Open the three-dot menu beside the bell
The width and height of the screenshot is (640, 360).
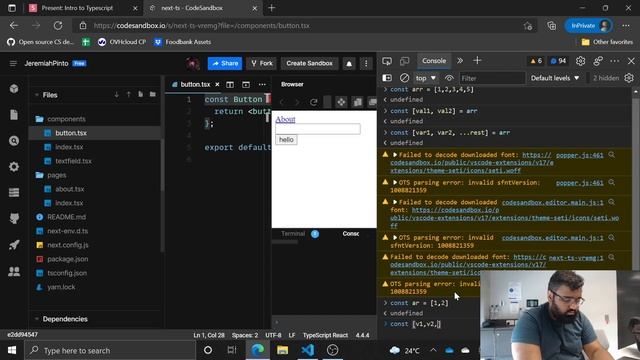(x=366, y=63)
